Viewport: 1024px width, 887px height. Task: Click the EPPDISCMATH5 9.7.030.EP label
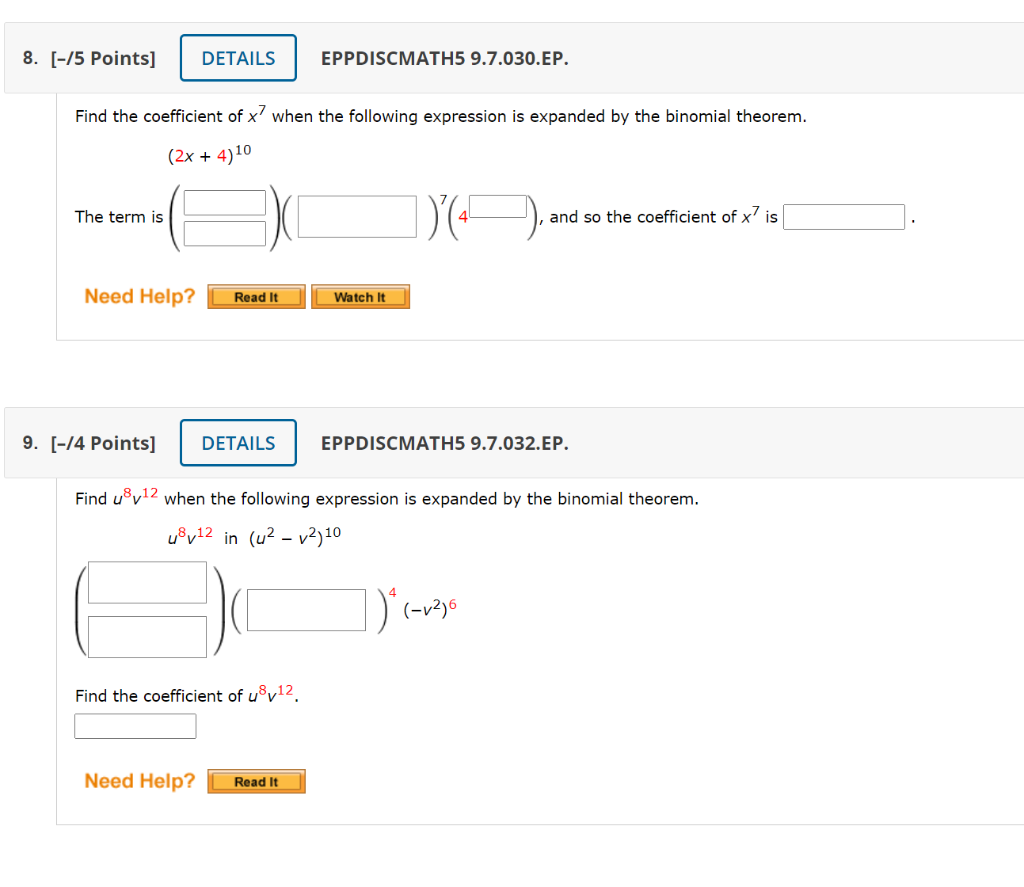pyautogui.click(x=444, y=58)
